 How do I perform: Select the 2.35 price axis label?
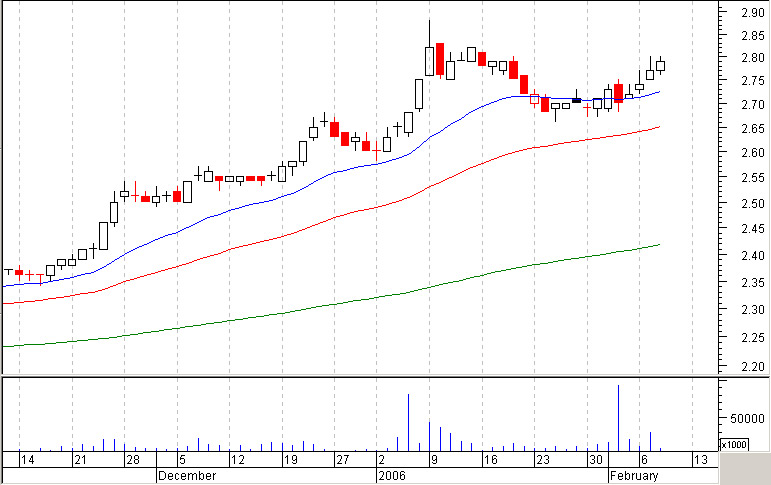point(752,282)
